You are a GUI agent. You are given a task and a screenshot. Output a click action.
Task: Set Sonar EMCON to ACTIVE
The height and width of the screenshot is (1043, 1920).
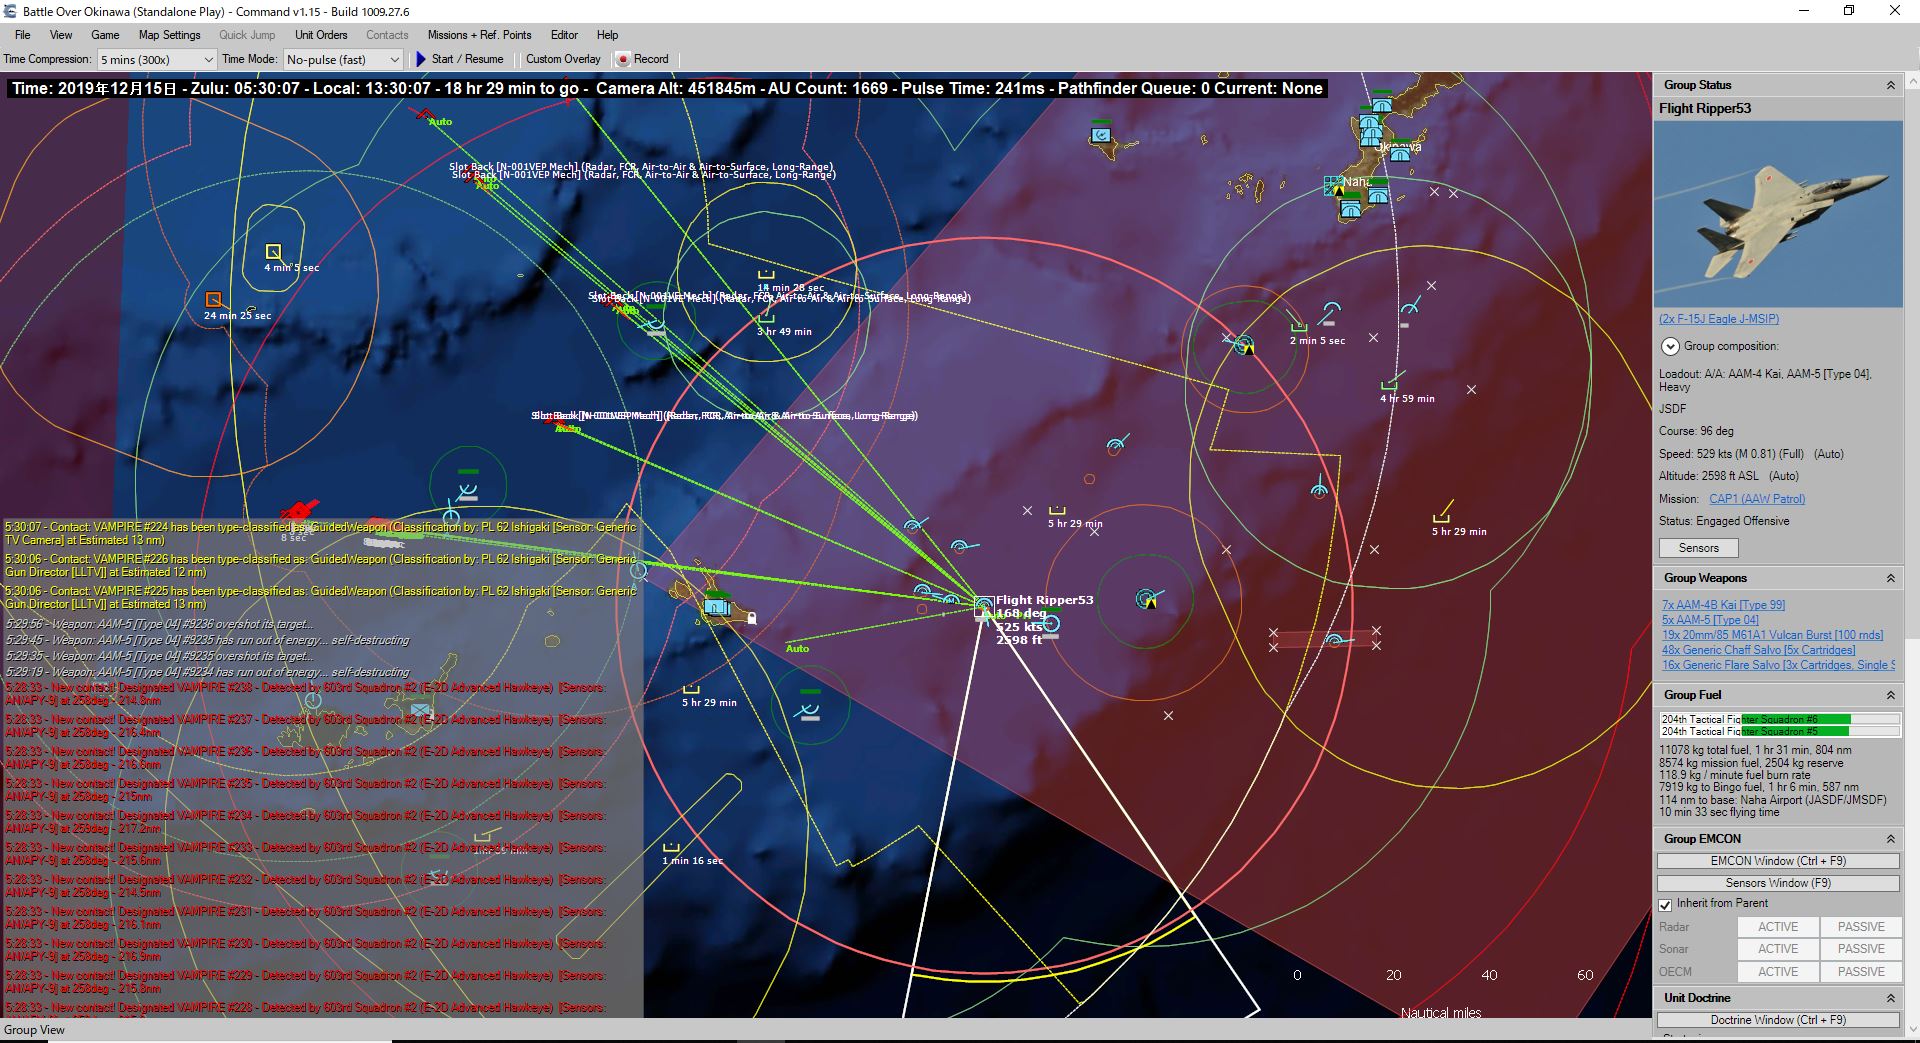click(x=1778, y=949)
